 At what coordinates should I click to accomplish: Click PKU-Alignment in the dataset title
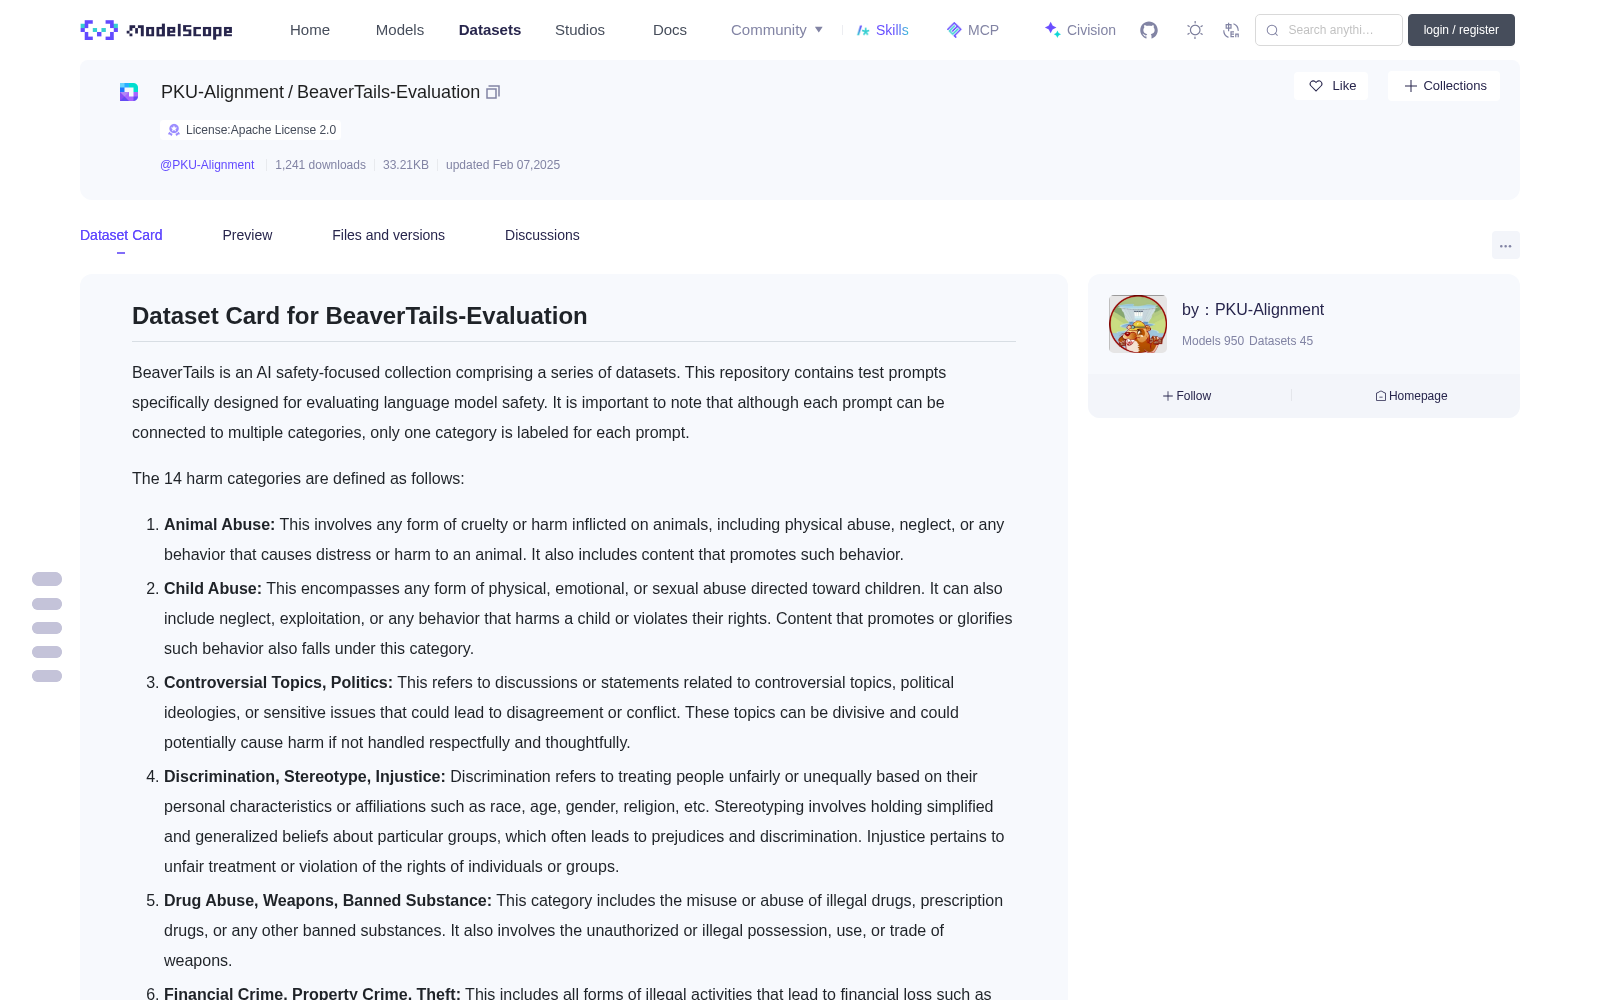point(222,92)
